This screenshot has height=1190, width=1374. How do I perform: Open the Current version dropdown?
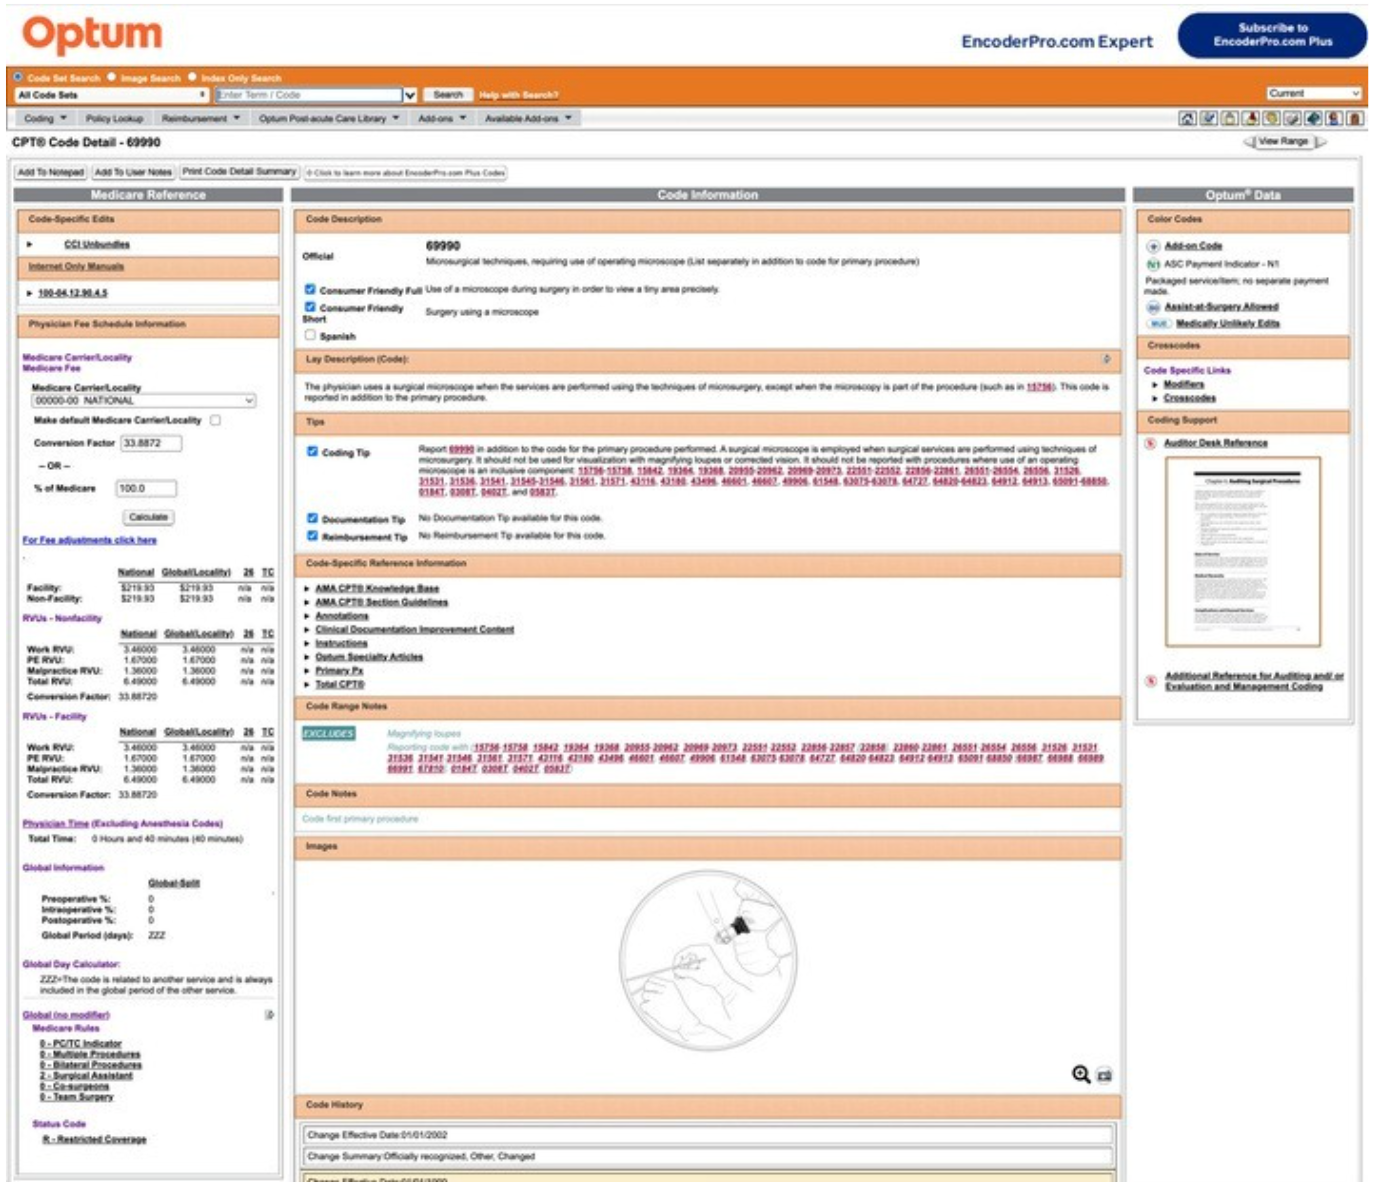(x=1314, y=94)
